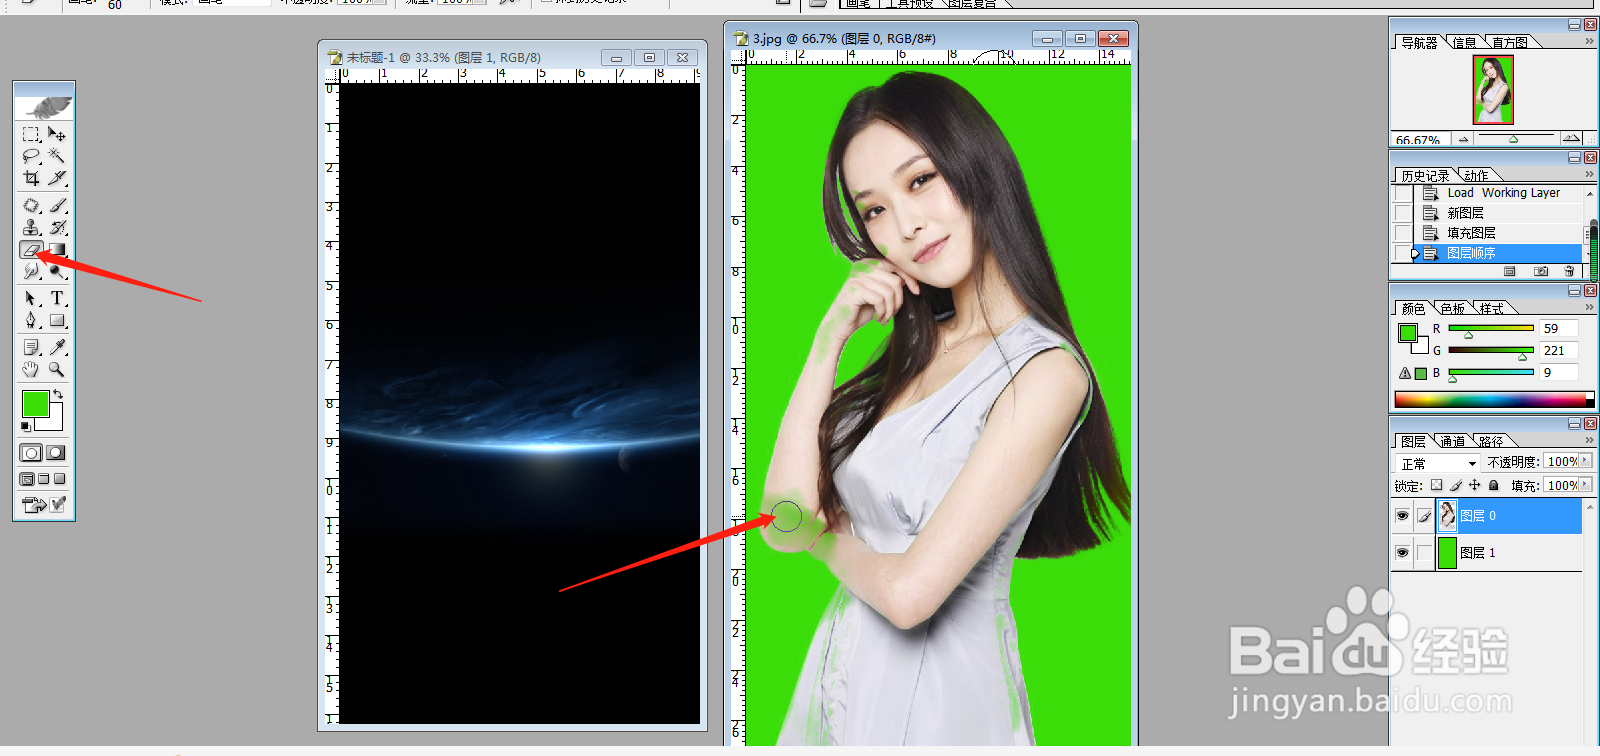
Task: Select the Smudge tool
Action: pos(31,271)
